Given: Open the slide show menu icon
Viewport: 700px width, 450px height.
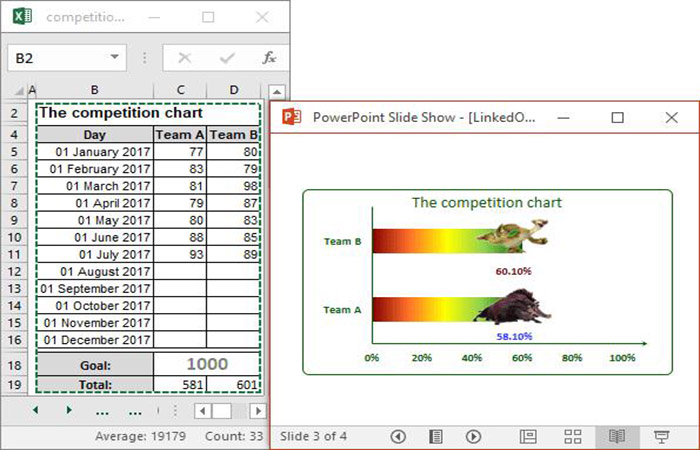Looking at the screenshot, I should click(x=436, y=436).
